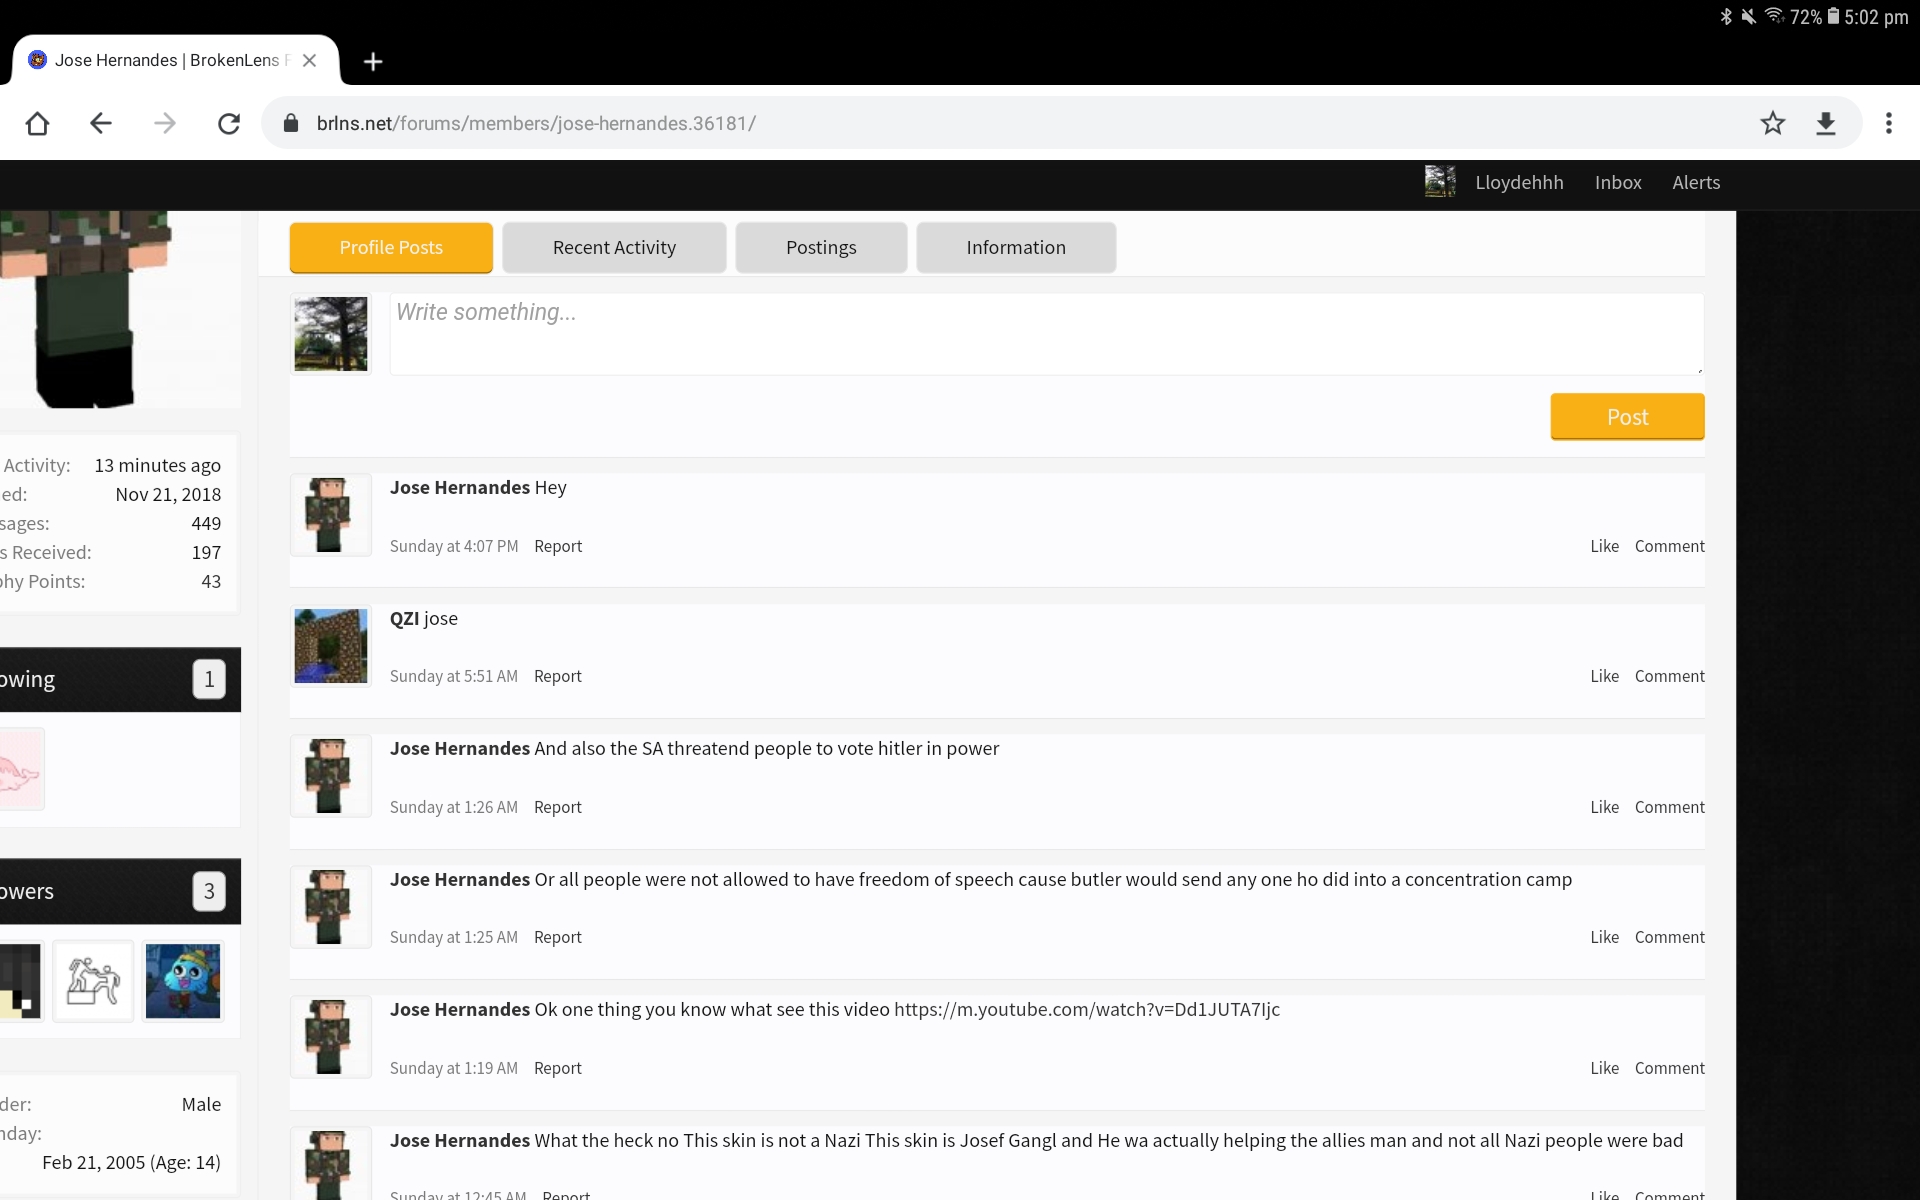Switch to the Profile Posts tab

(x=391, y=247)
